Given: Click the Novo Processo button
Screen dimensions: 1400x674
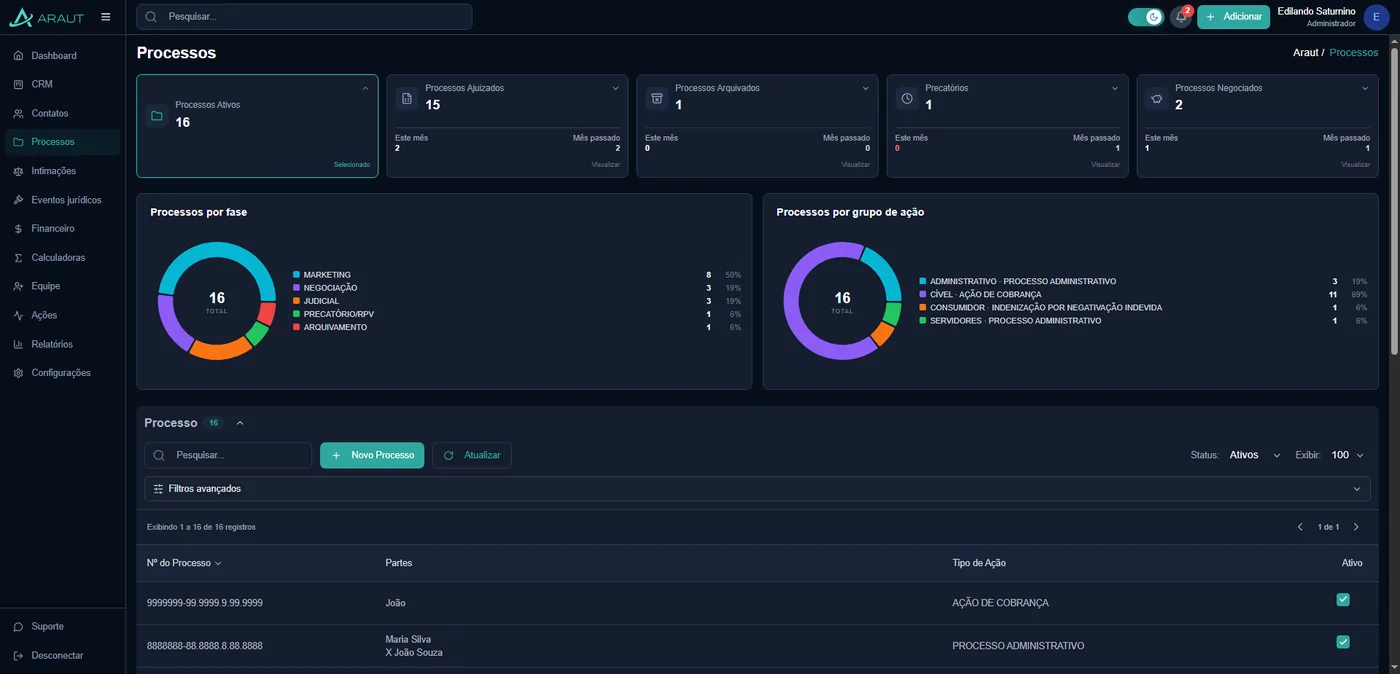Looking at the screenshot, I should pos(372,455).
